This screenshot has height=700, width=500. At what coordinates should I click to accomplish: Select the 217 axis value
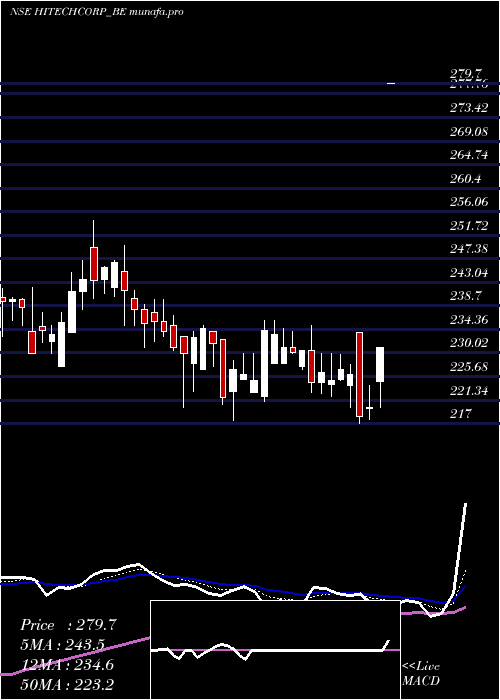[x=460, y=413]
